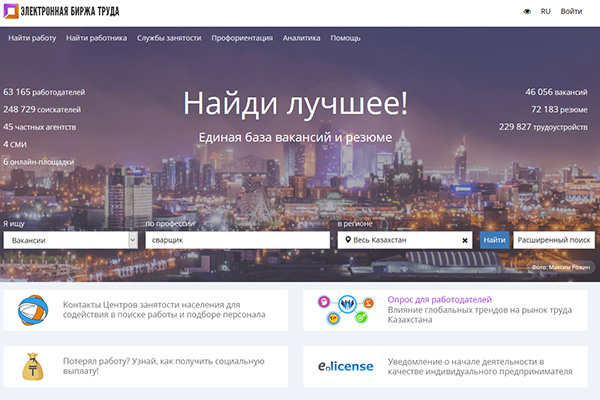This screenshot has width=600, height=400.
Task: Click the employment centers globe icon
Action: tap(33, 310)
